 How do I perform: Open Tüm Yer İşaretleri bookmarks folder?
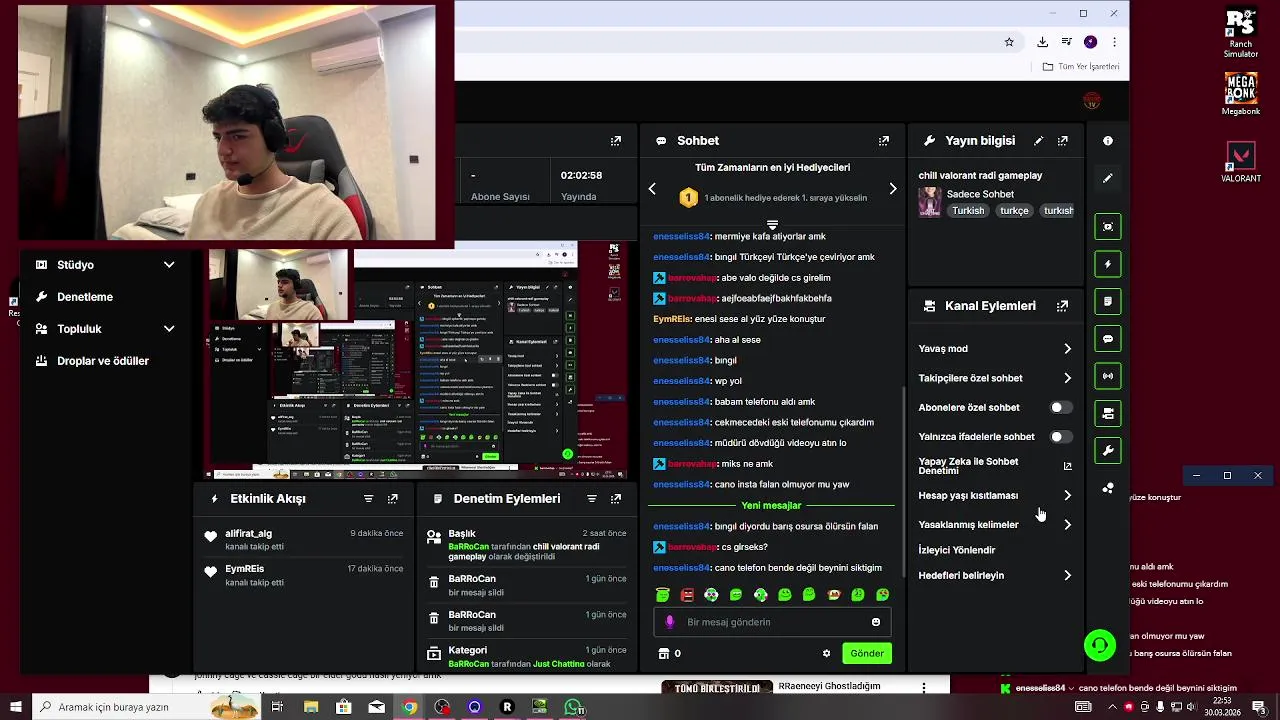click(1080, 67)
